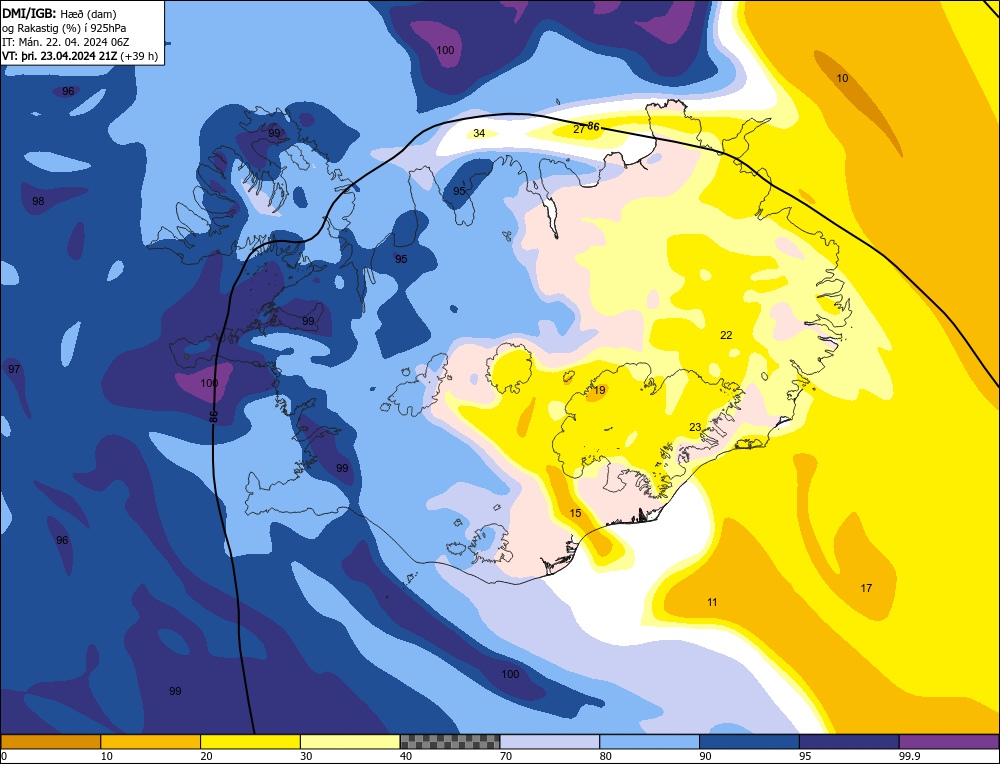Click the medium blue 90–95 legend swatch
The width and height of the screenshot is (1000, 764).
pos(749,741)
